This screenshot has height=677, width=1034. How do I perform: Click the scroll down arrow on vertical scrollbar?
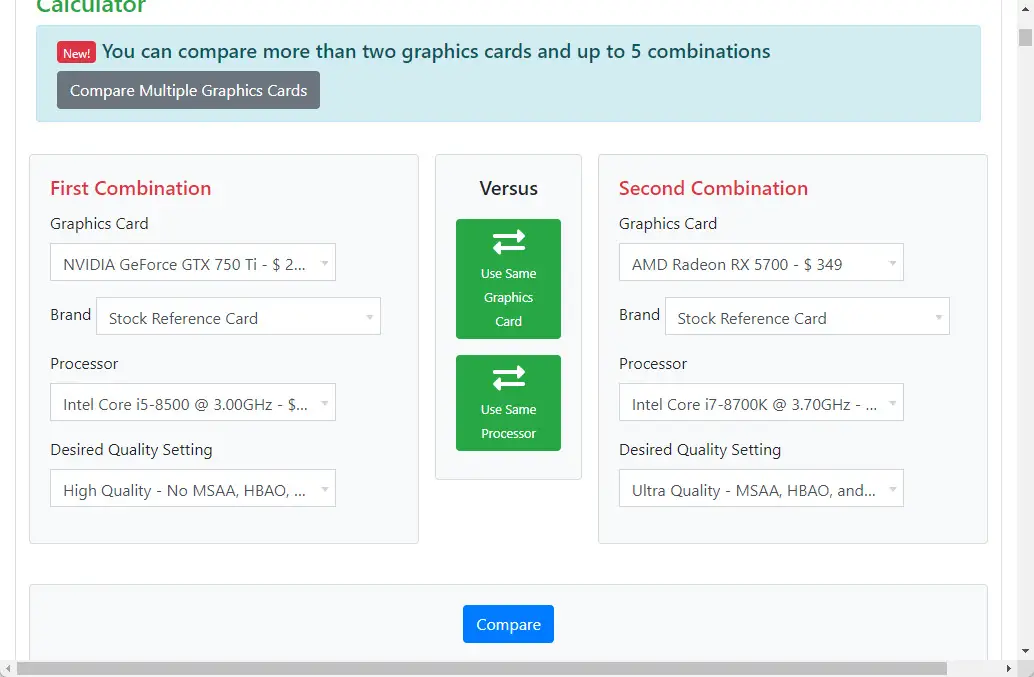[x=1025, y=651]
